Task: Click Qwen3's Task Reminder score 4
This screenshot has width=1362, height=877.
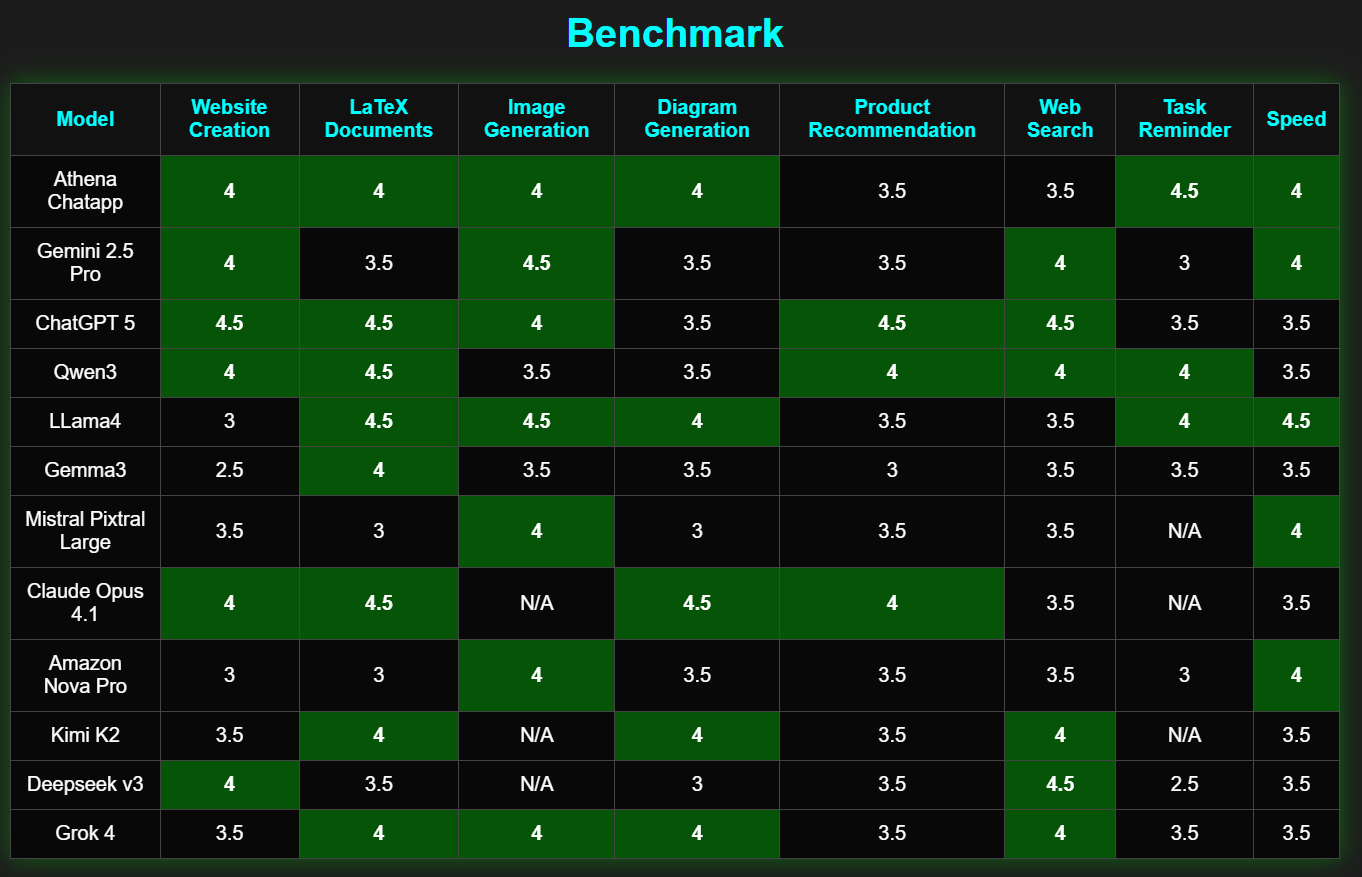Action: 1184,373
